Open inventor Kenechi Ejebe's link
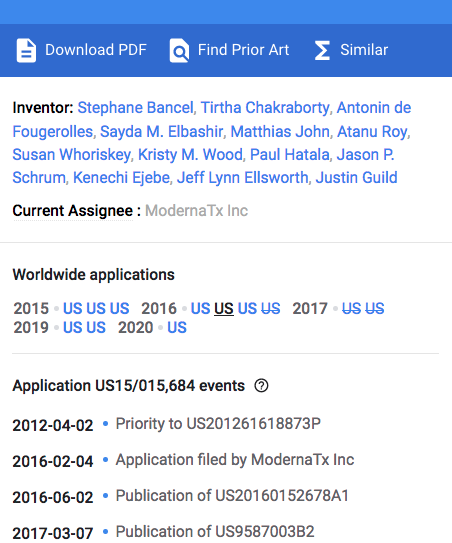The height and width of the screenshot is (543, 452). (122, 177)
